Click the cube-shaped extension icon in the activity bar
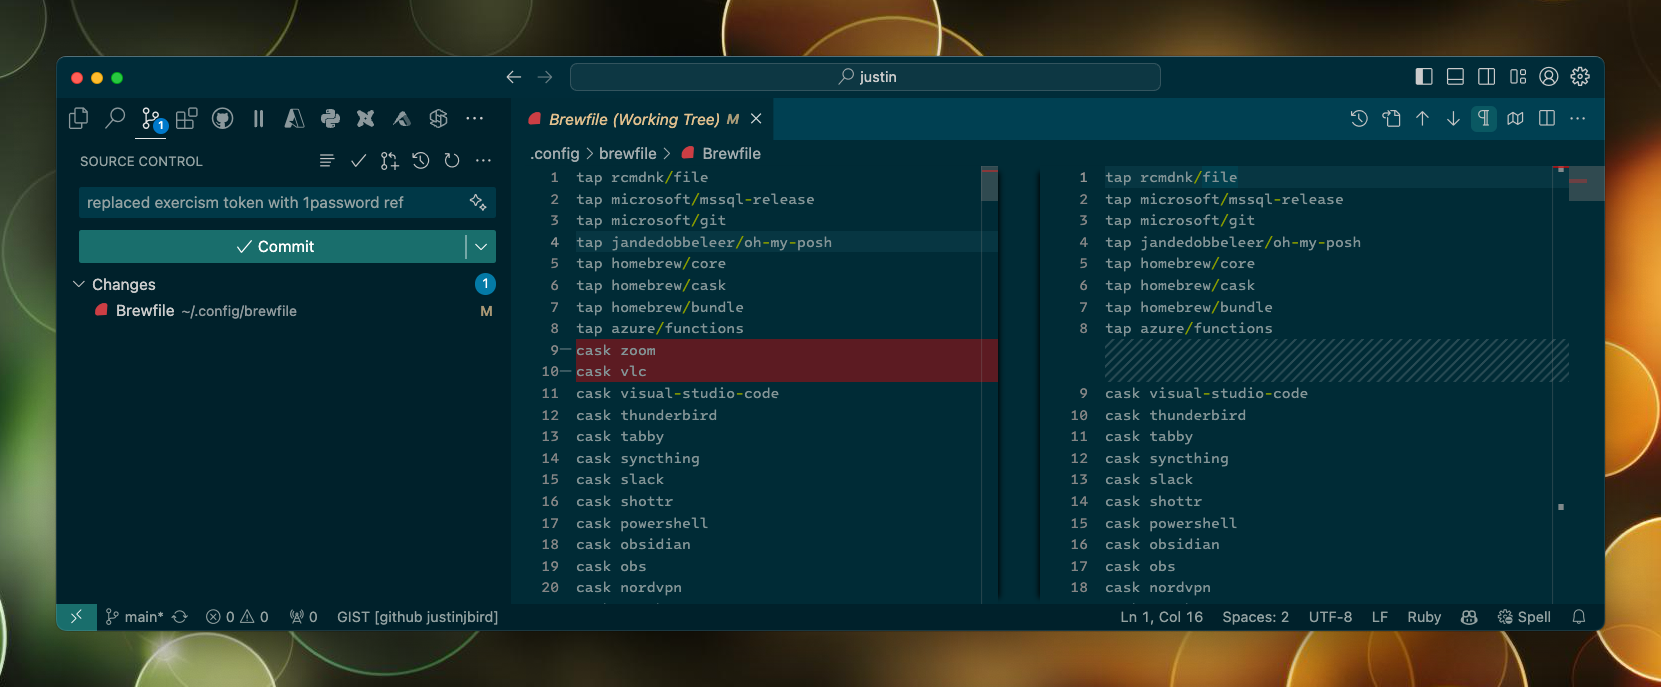Viewport: 1661px width, 687px height. 438,119
